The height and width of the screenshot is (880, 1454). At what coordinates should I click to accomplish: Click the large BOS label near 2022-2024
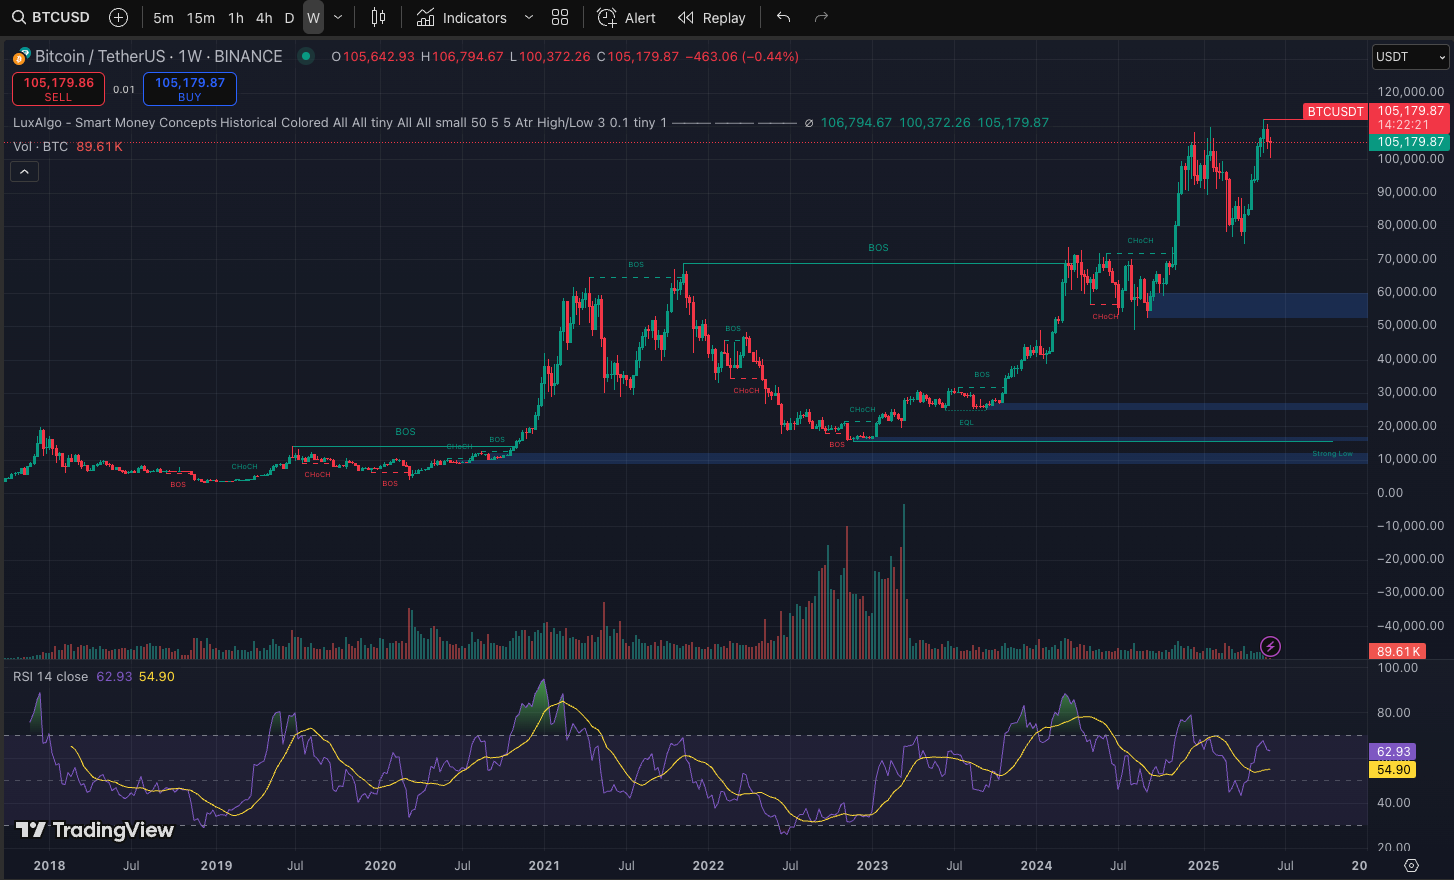[878, 248]
